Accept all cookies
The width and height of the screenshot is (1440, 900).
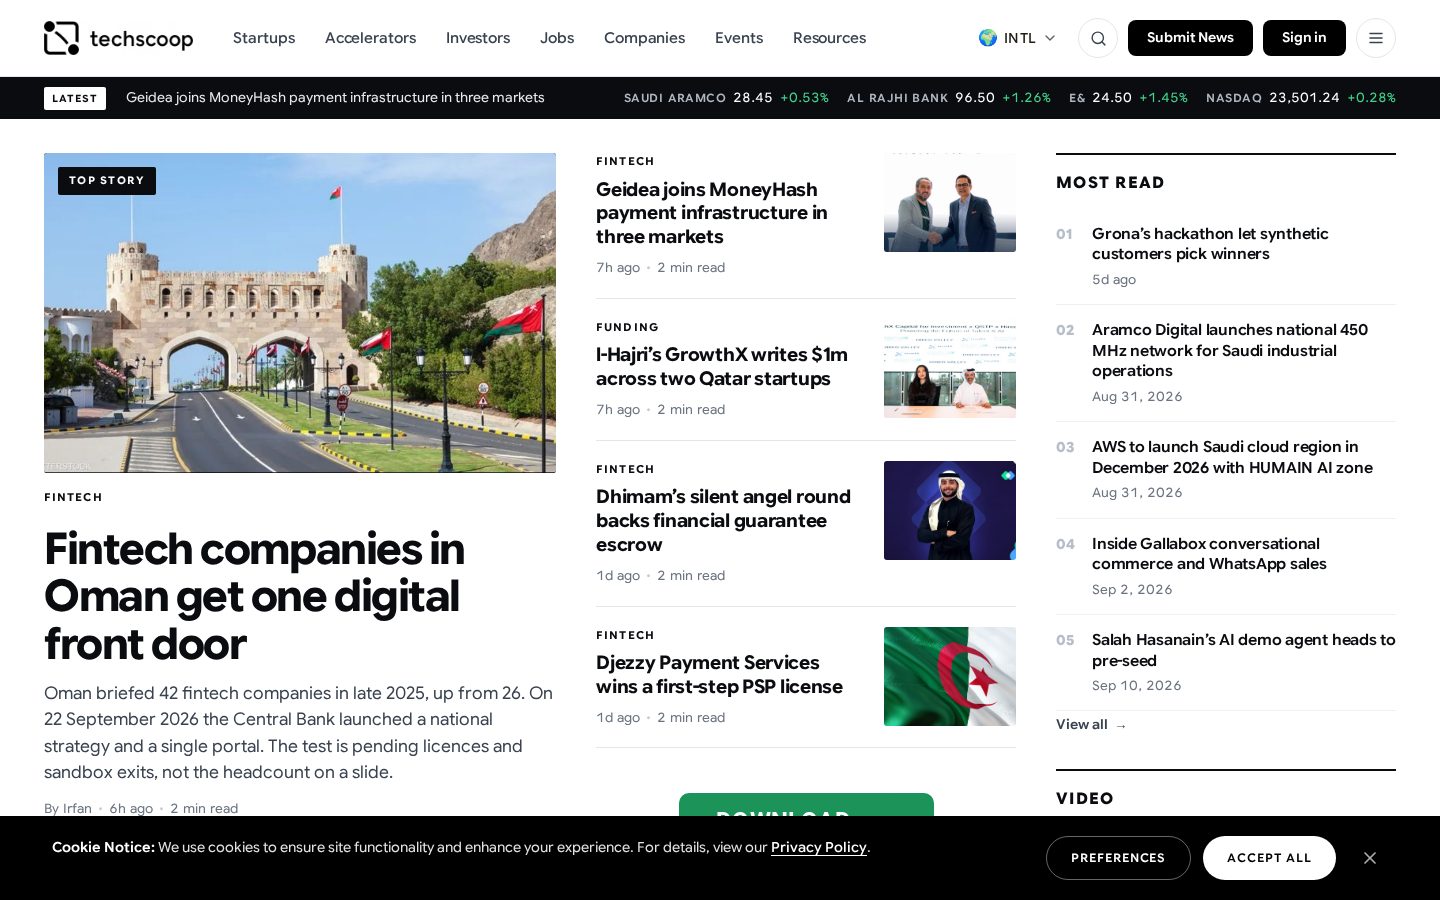(1269, 858)
